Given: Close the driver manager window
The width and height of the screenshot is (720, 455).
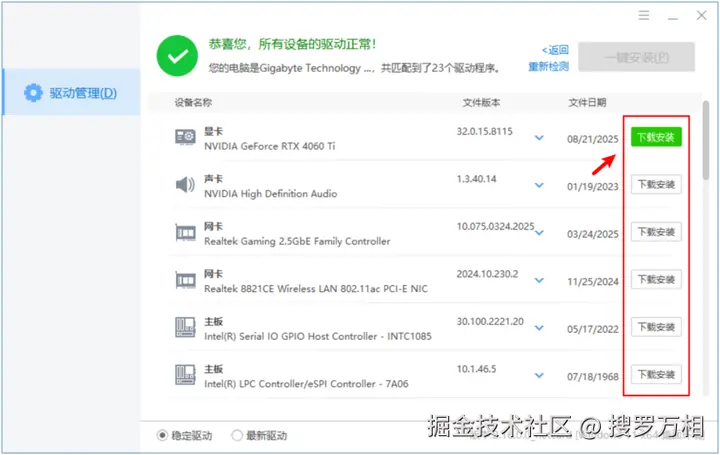Looking at the screenshot, I should (701, 16).
